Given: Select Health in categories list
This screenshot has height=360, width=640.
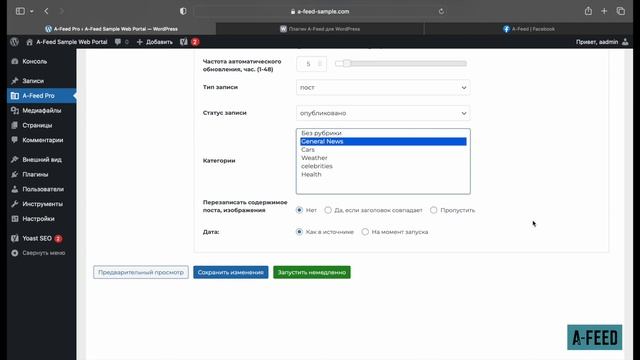Looking at the screenshot, I should pyautogui.click(x=383, y=174).
